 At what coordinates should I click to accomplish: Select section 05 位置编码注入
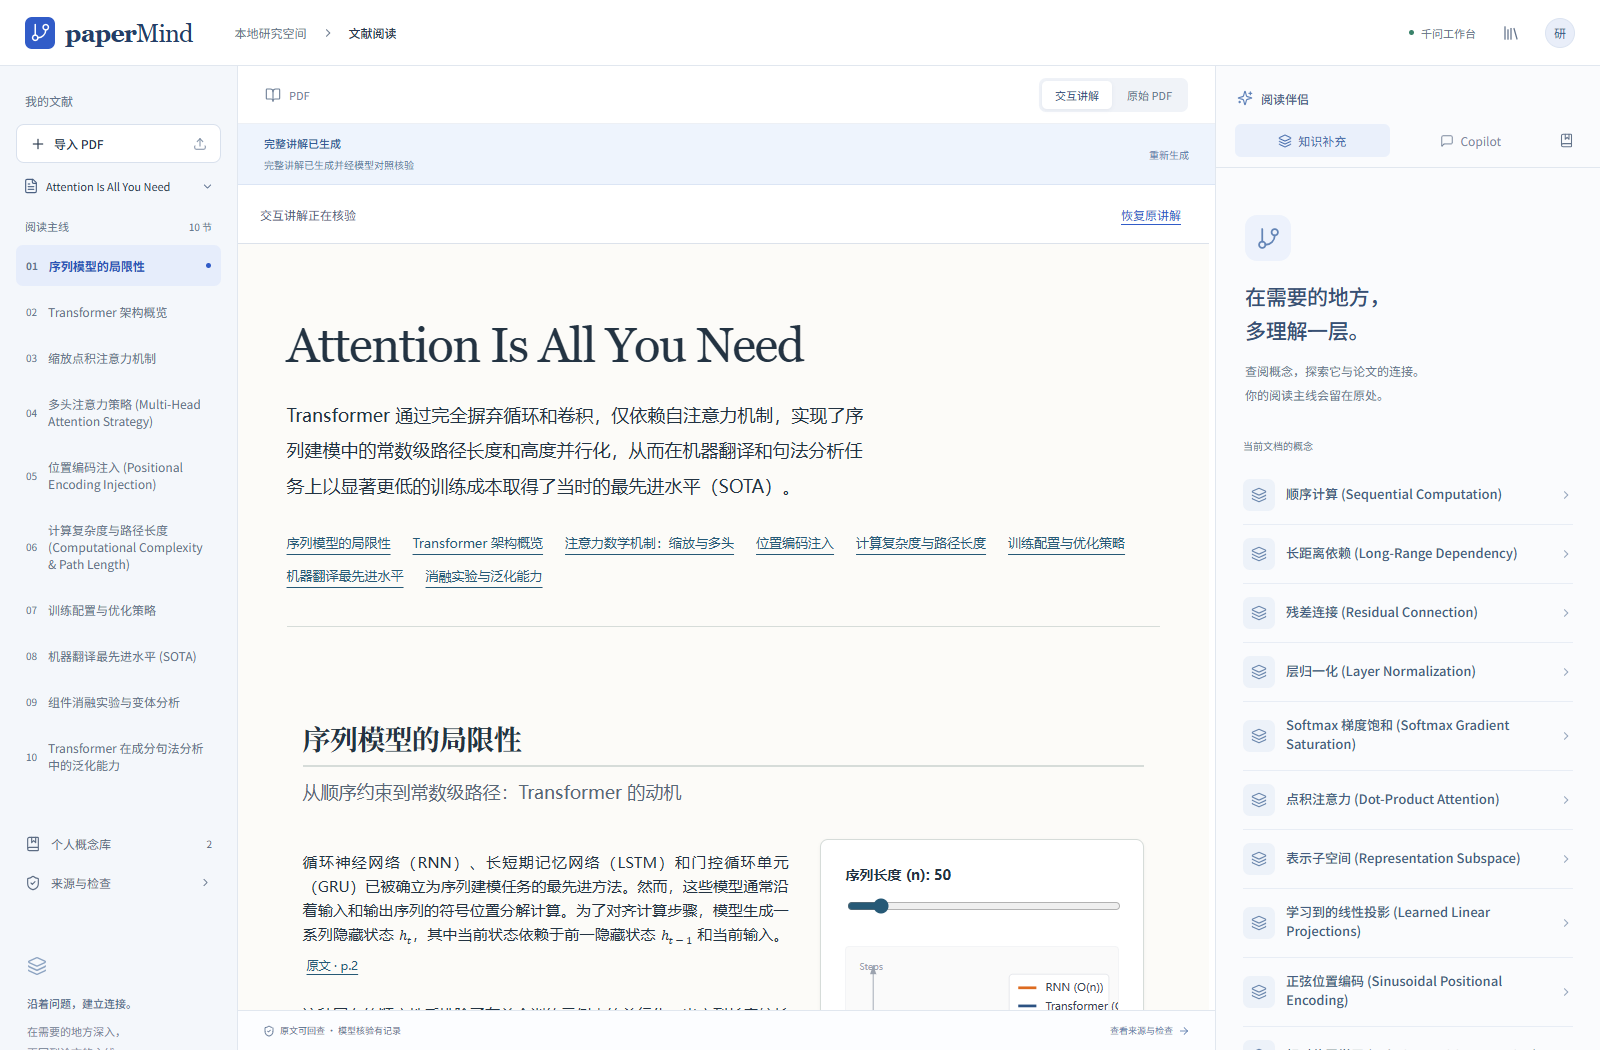pyautogui.click(x=118, y=476)
